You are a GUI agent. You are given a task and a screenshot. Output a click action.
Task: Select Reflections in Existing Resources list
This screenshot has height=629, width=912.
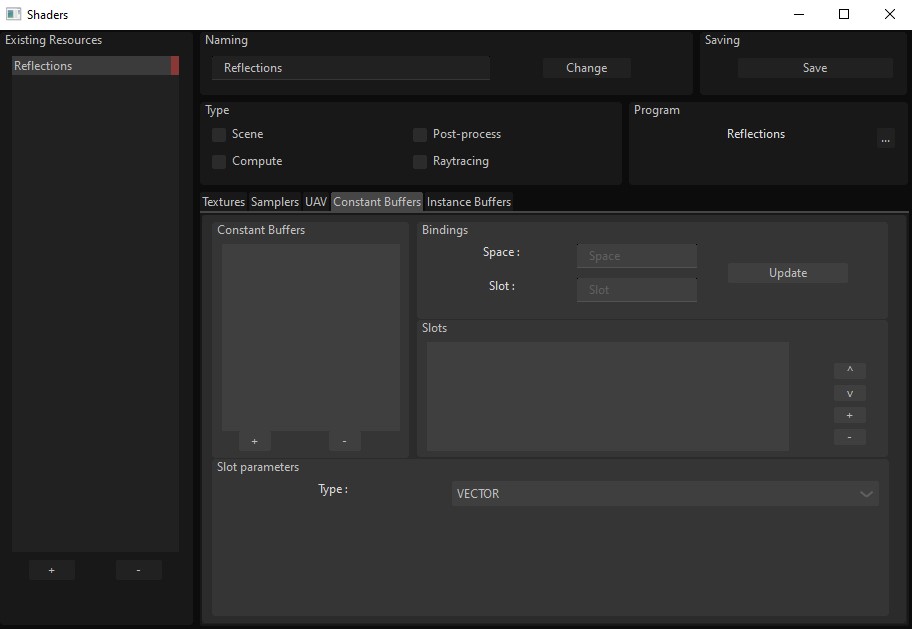click(95, 66)
